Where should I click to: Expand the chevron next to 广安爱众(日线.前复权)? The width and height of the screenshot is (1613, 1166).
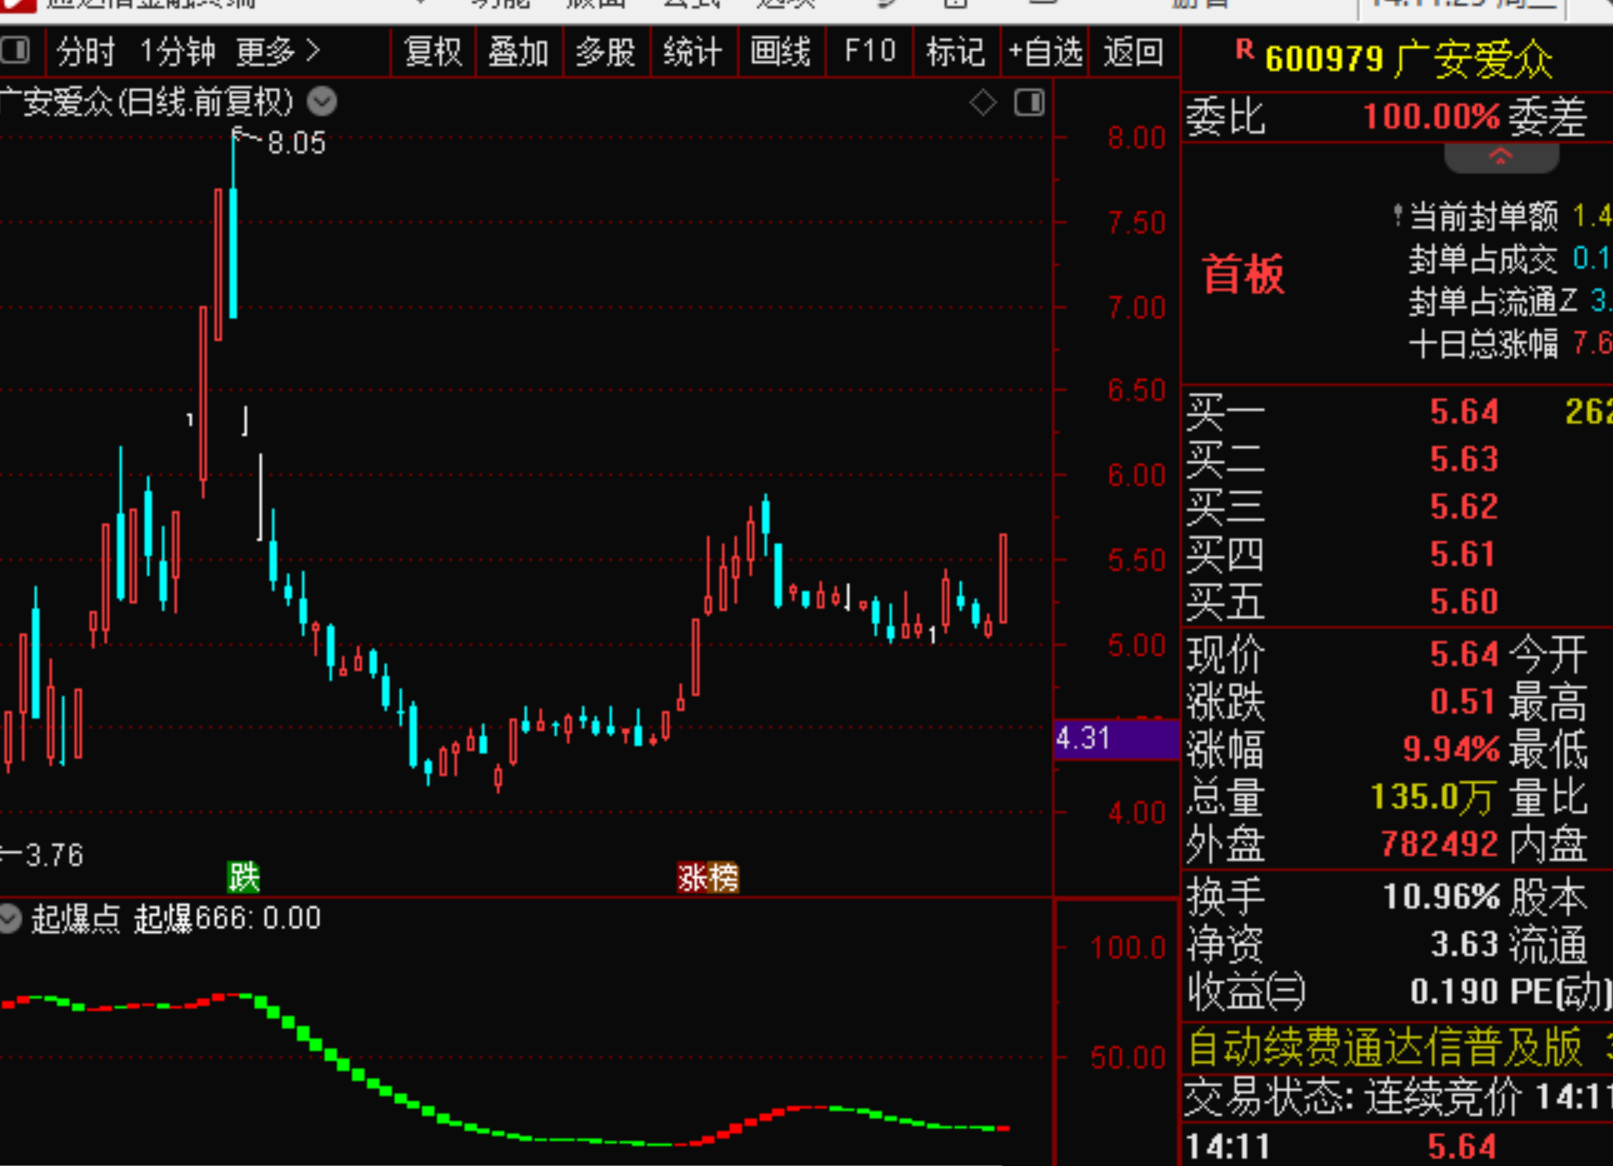click(x=321, y=101)
